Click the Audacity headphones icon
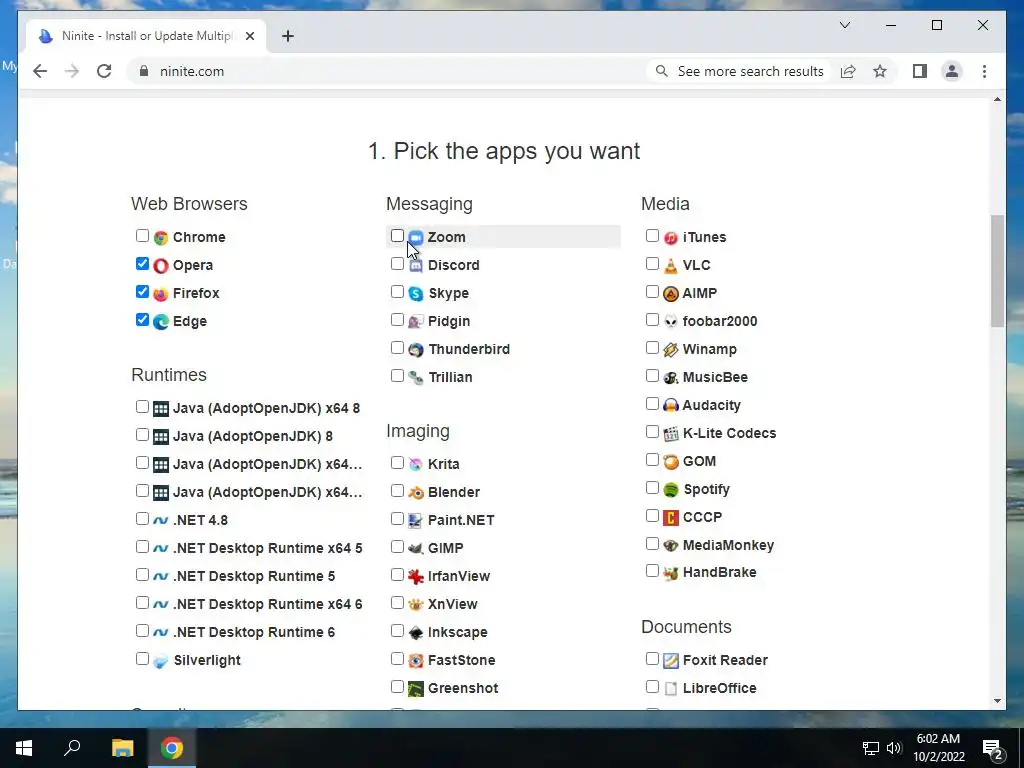 (671, 406)
